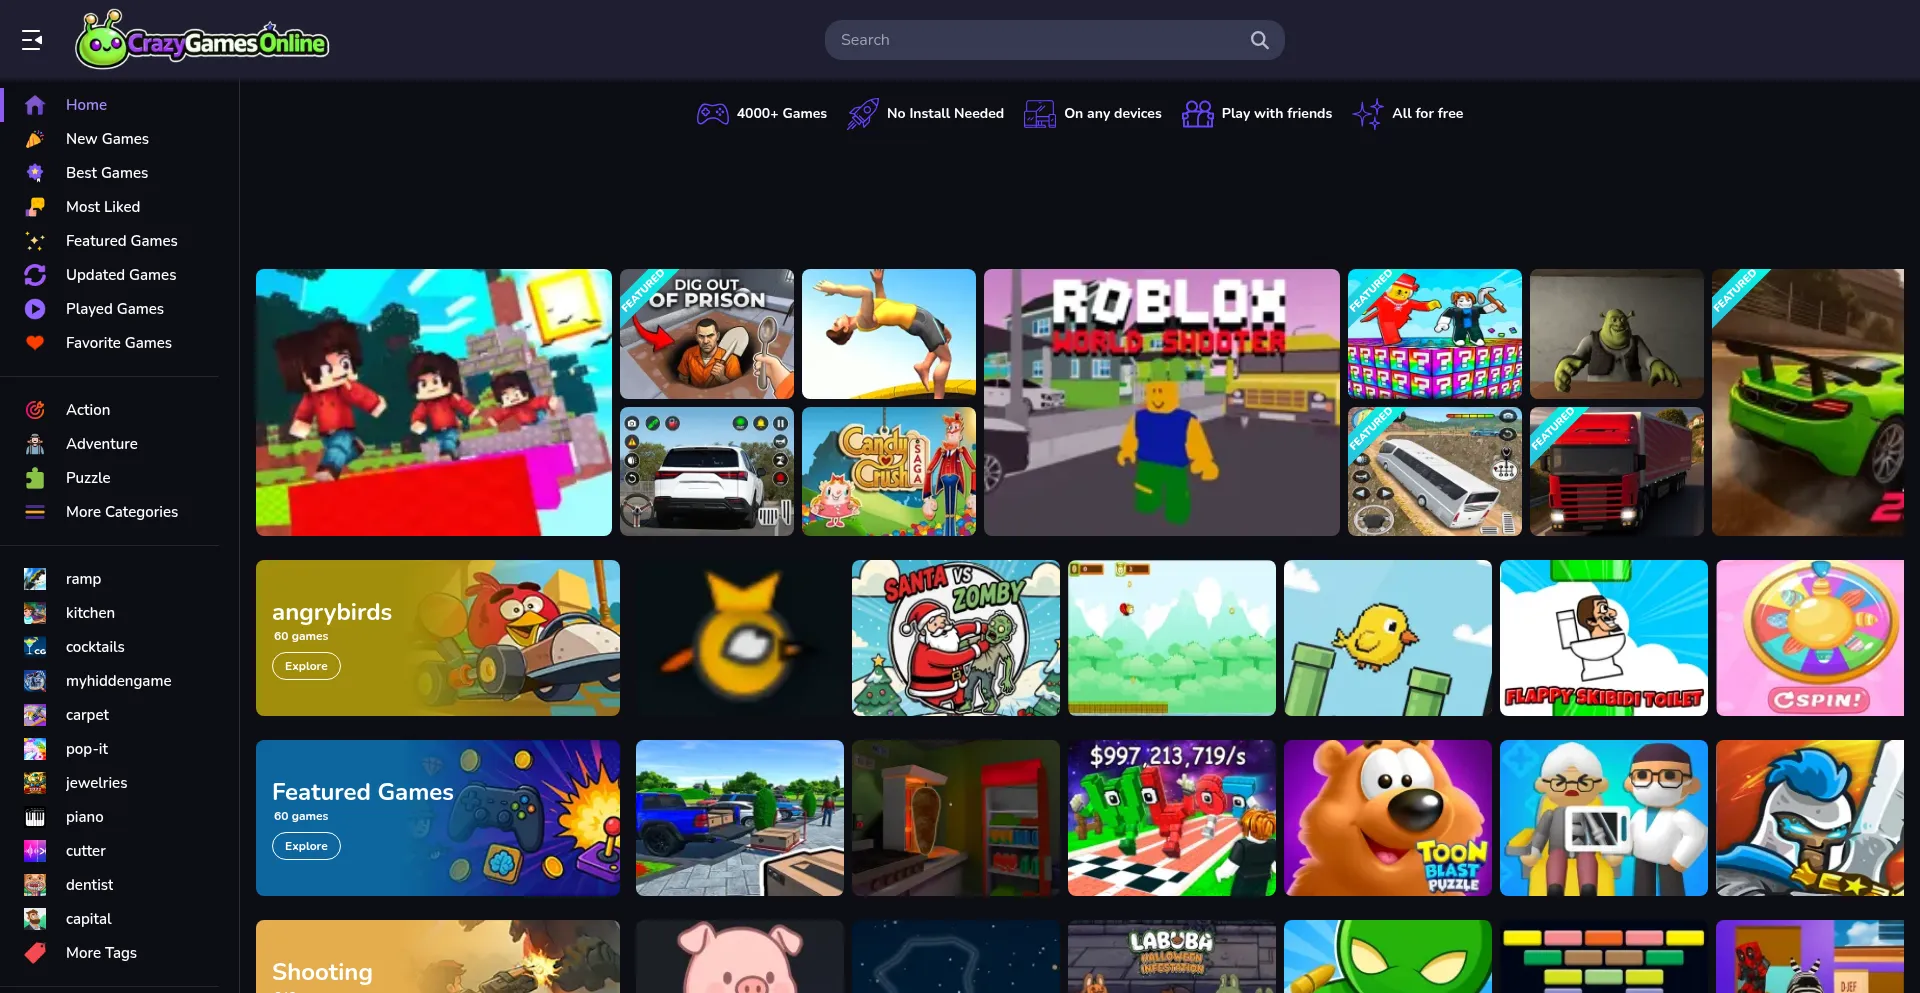Click the Updated Games refresh icon
Viewport: 1920px width, 993px height.
35,275
